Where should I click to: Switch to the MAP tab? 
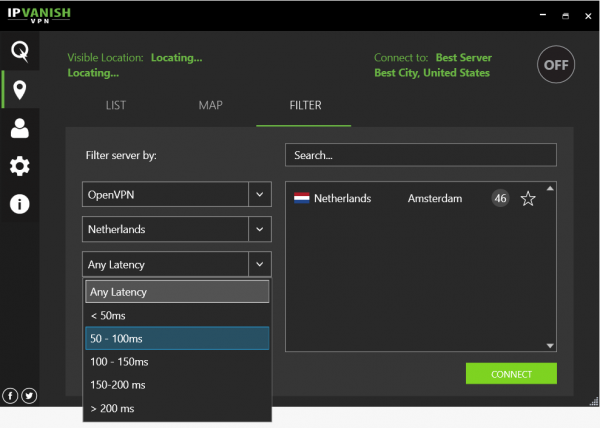pyautogui.click(x=210, y=105)
